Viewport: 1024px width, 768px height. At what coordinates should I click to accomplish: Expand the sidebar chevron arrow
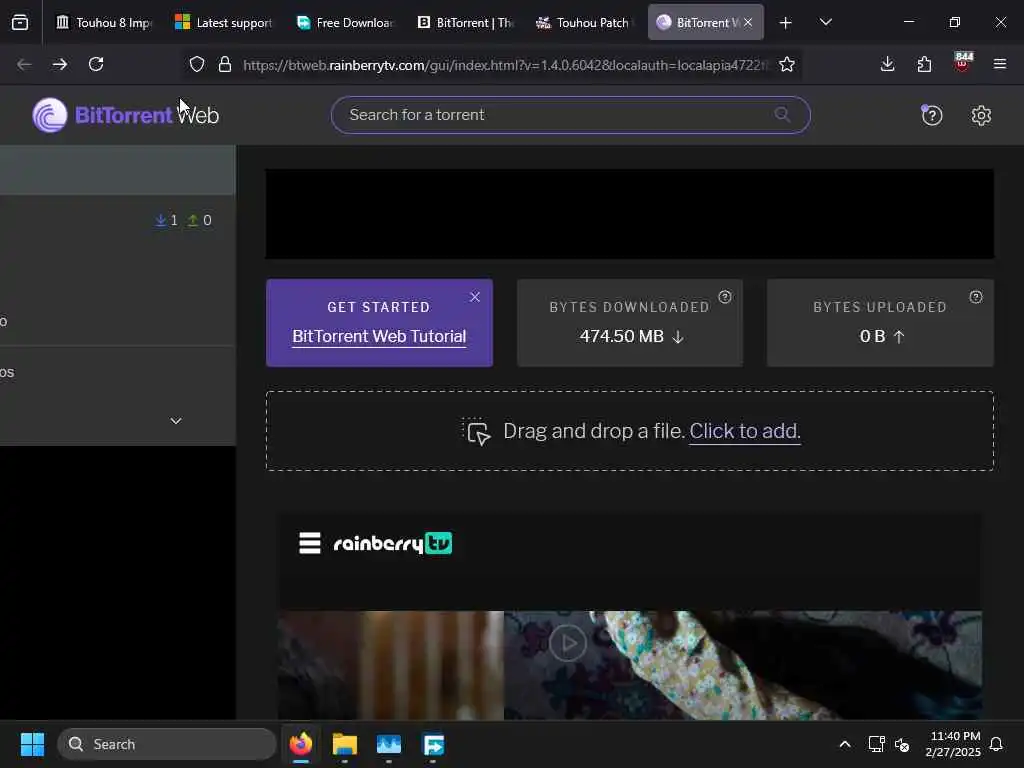[176, 421]
